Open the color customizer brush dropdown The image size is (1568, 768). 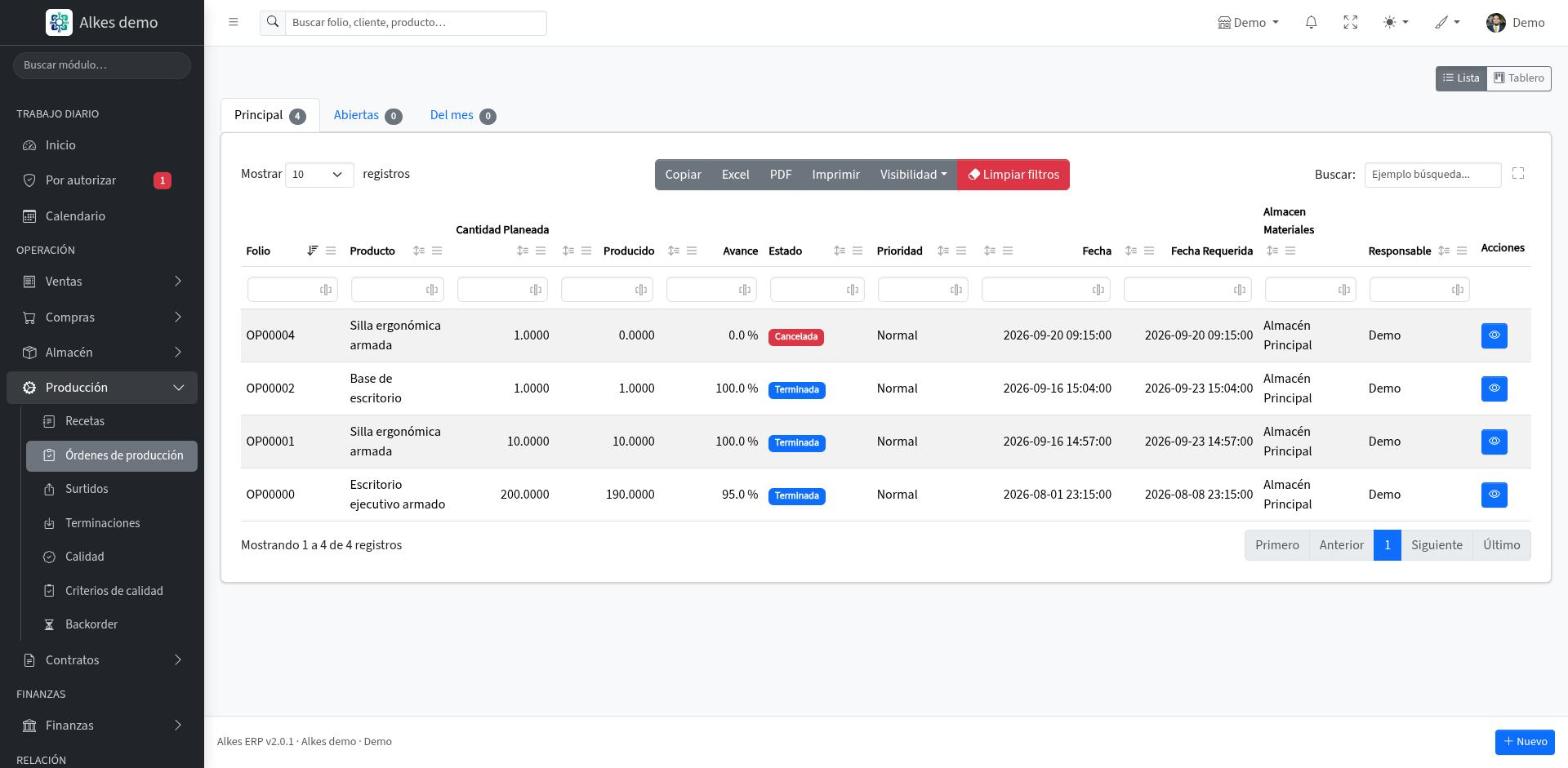pos(1447,22)
